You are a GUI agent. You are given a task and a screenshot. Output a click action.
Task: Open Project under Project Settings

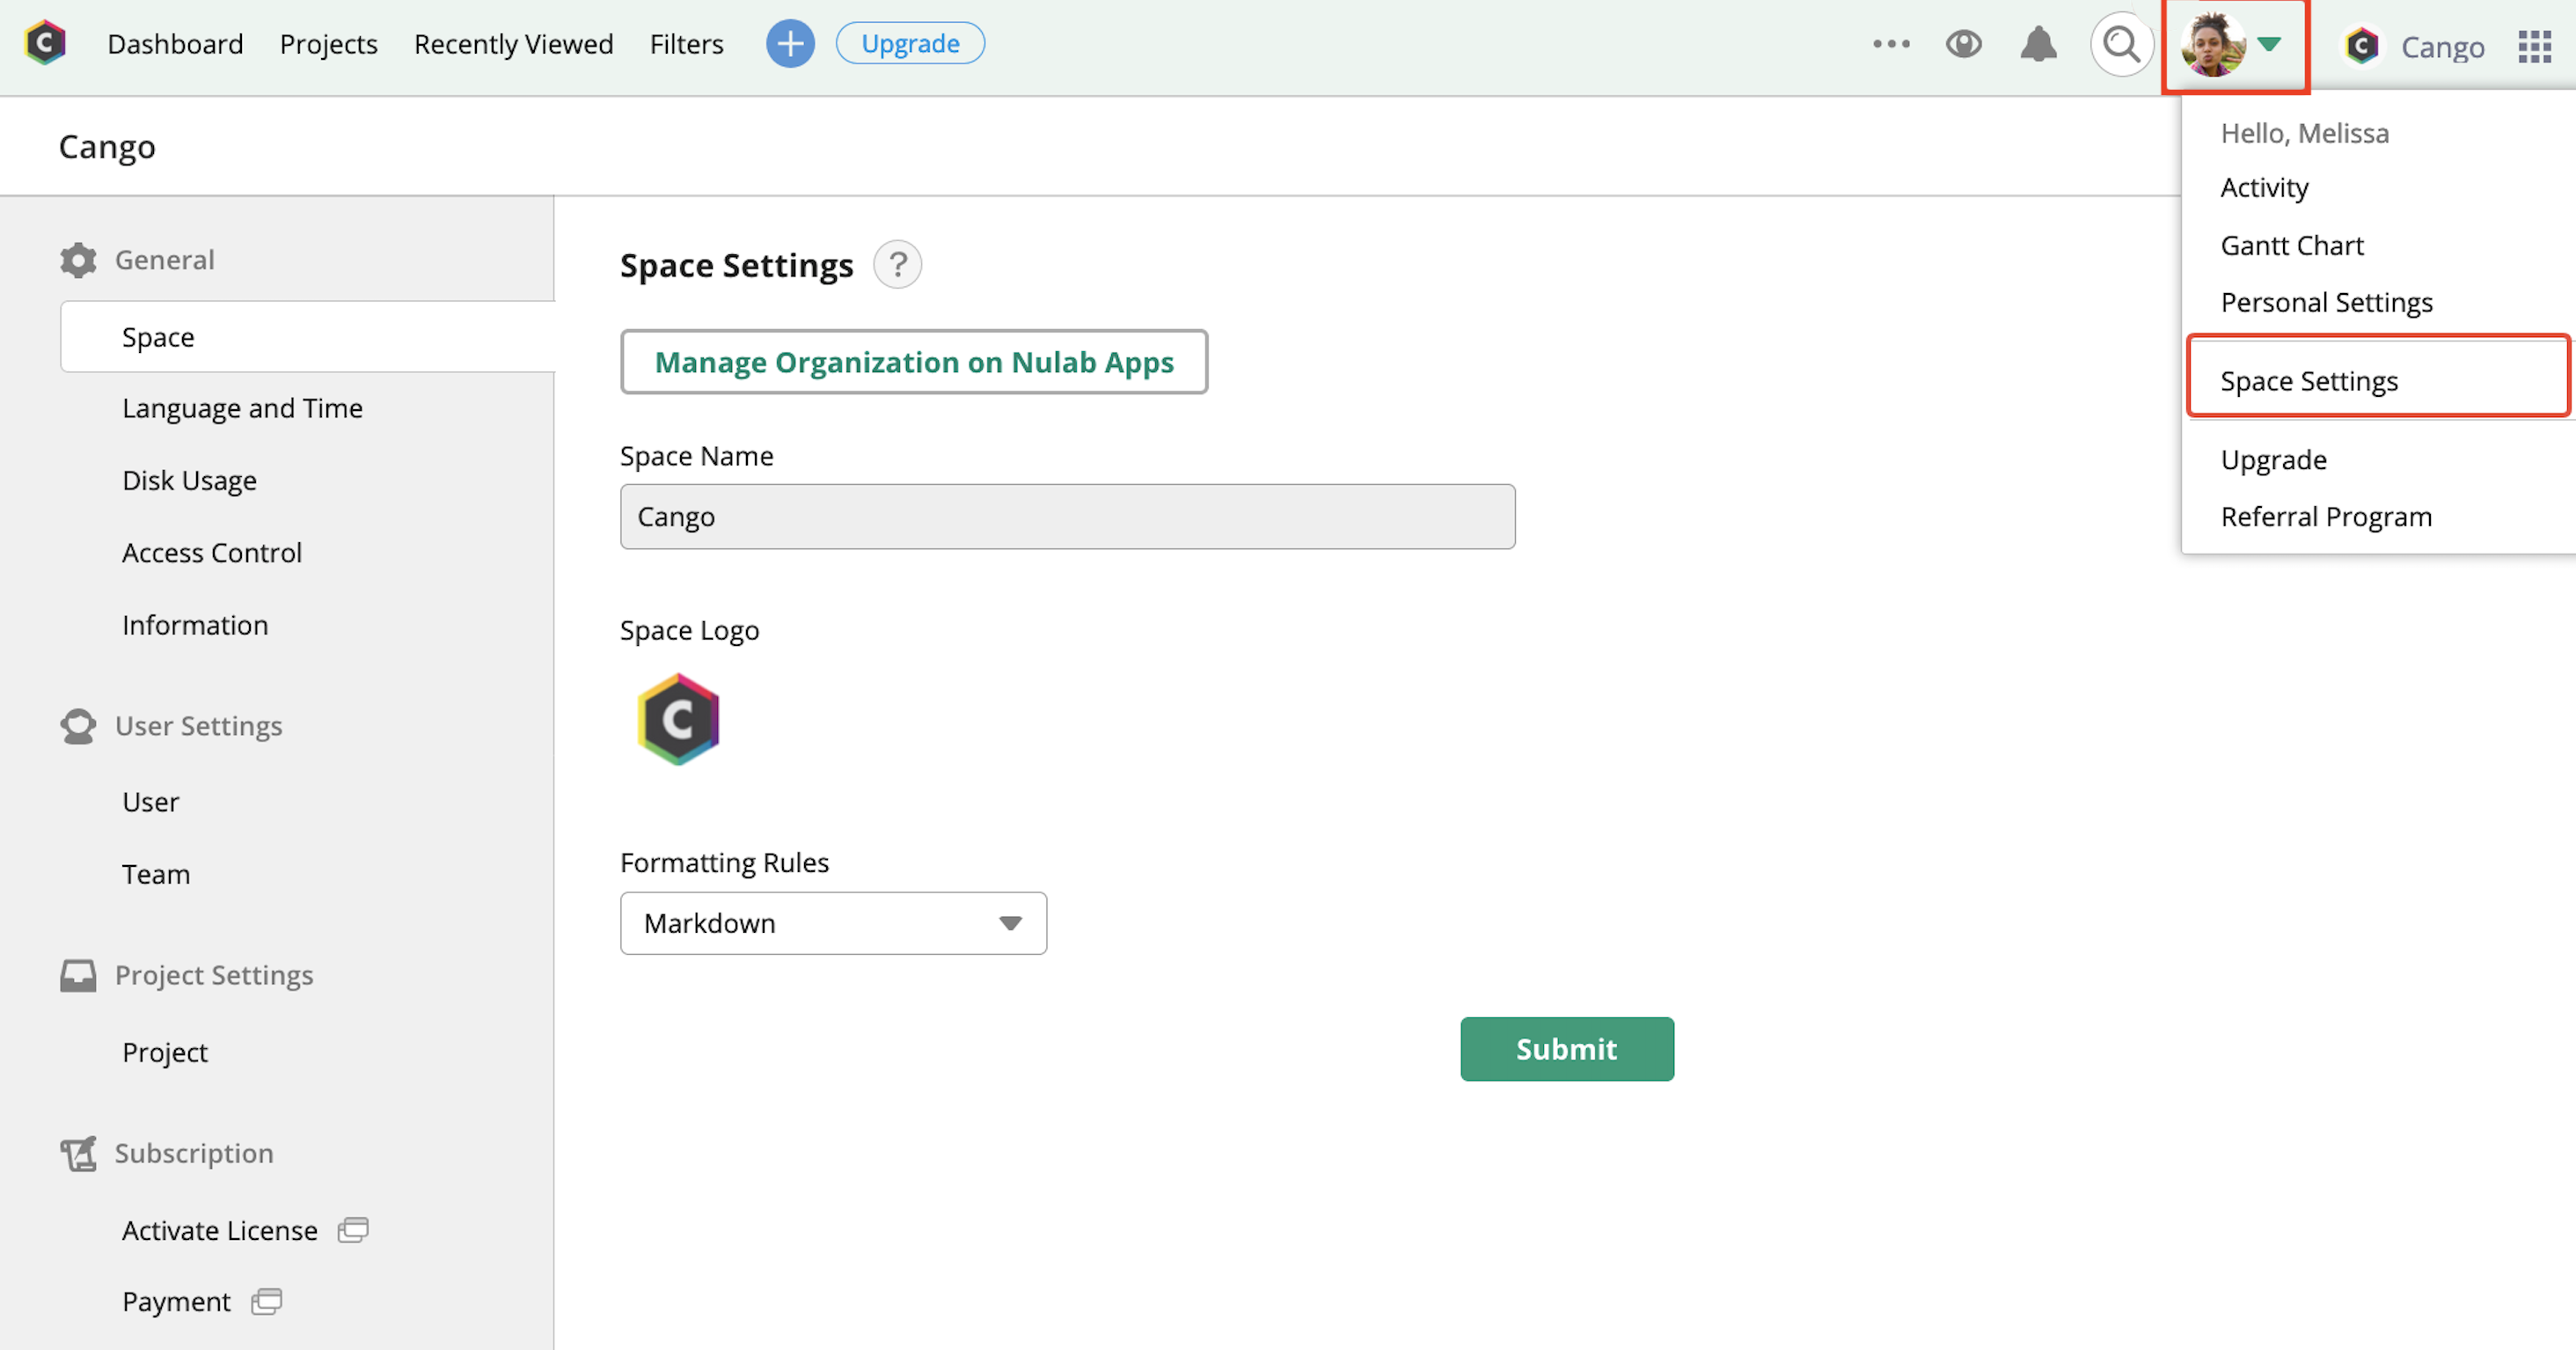[x=165, y=1053]
